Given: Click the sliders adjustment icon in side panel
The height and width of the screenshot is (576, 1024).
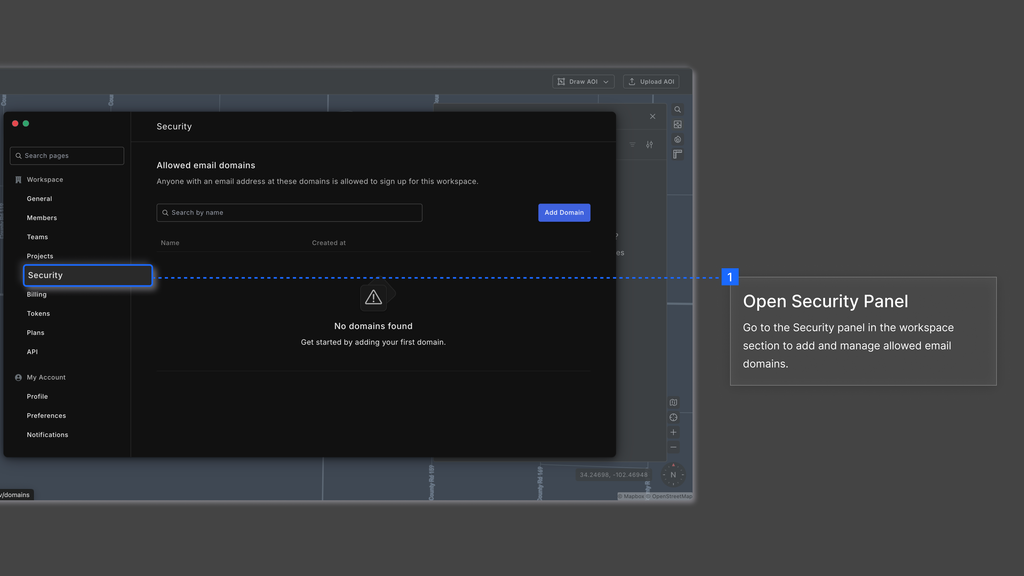Looking at the screenshot, I should 649,145.
